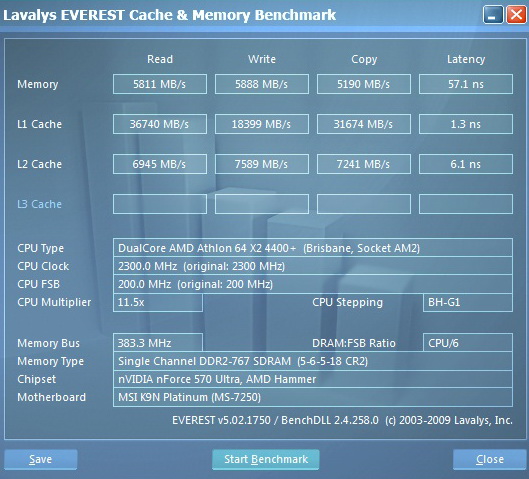Click the CPU Multiplier 11.5x box
Image resolution: width=529 pixels, height=479 pixels.
click(158, 302)
